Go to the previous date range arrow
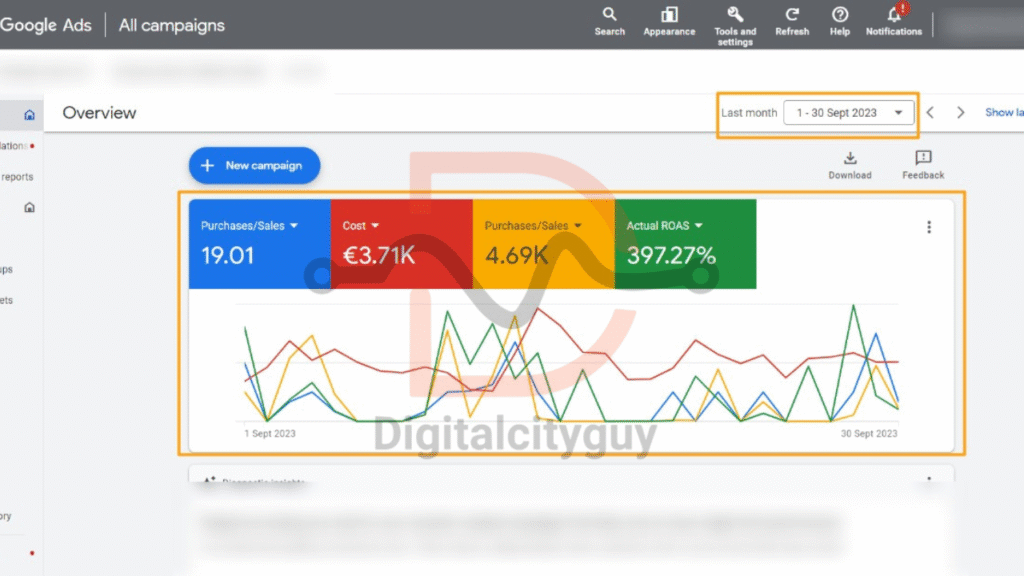 930,113
